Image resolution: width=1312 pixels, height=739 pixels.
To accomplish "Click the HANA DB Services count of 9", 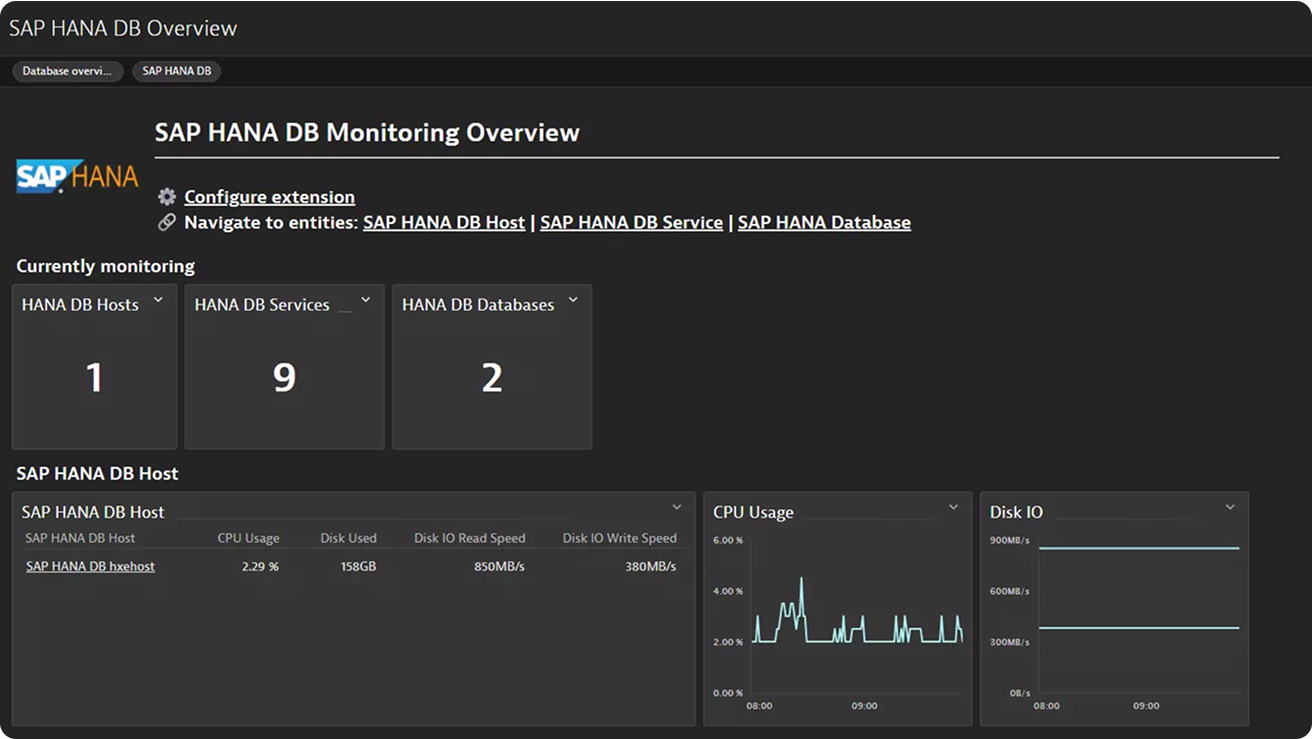I will click(284, 377).
